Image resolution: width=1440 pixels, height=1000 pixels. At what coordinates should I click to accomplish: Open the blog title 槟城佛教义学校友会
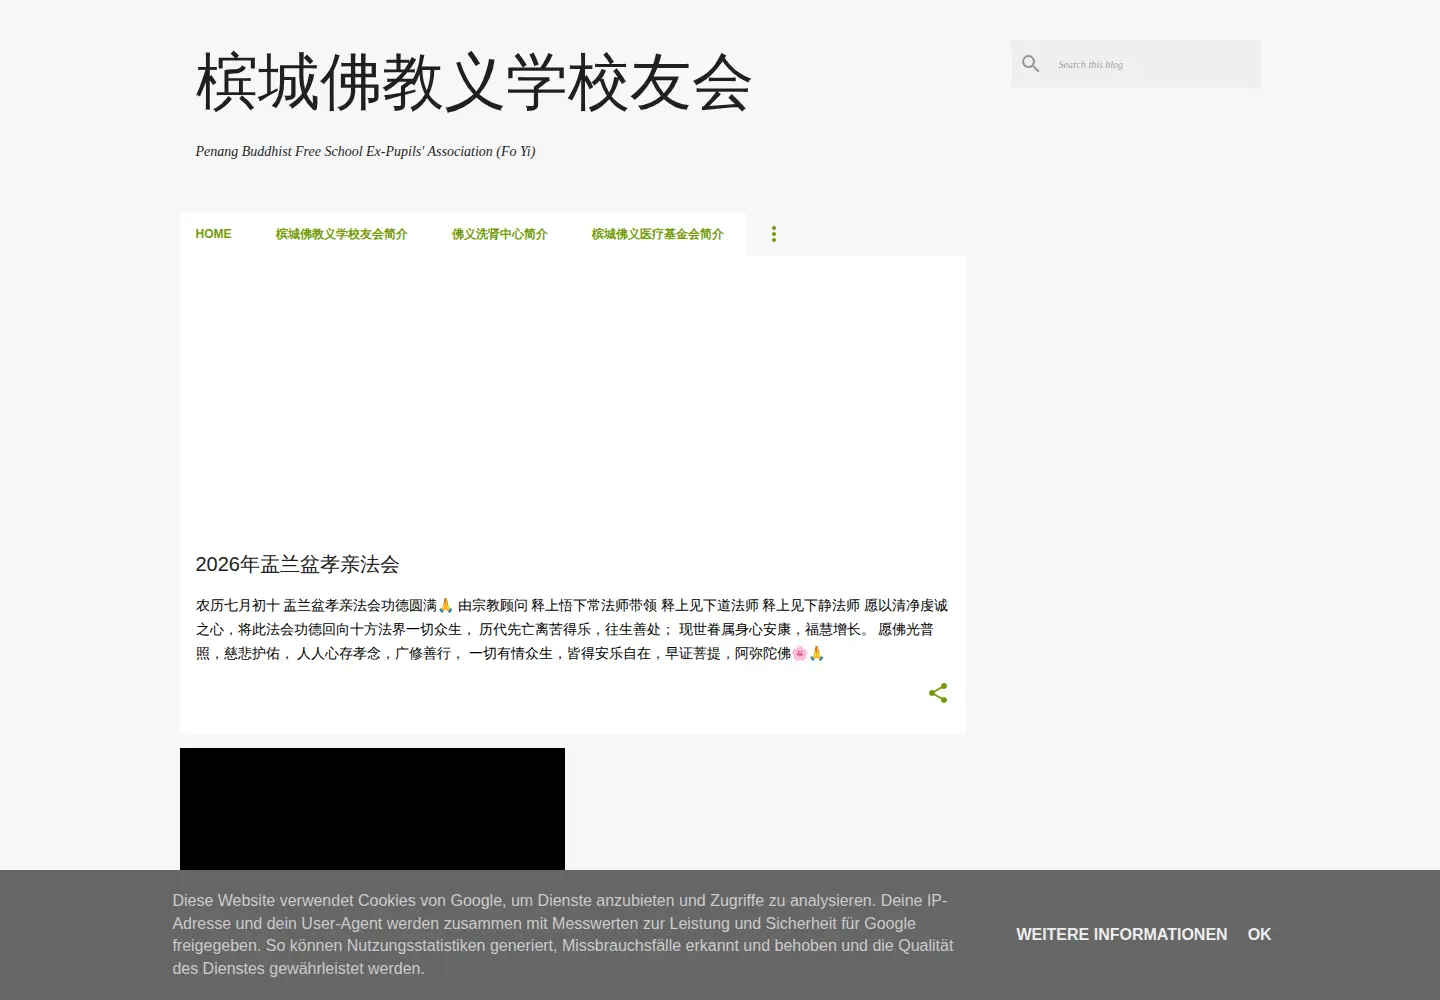pyautogui.click(x=473, y=83)
